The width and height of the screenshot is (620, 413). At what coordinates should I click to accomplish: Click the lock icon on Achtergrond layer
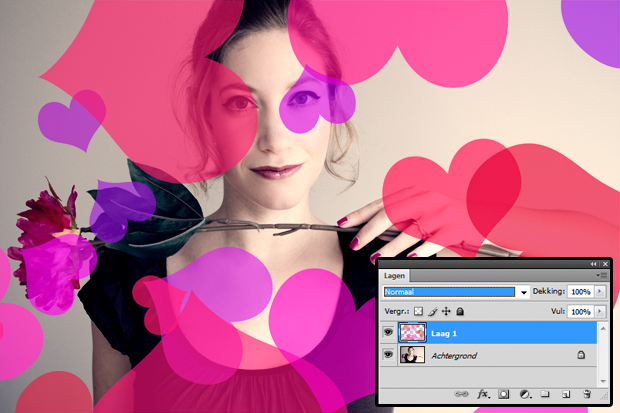[x=581, y=355]
